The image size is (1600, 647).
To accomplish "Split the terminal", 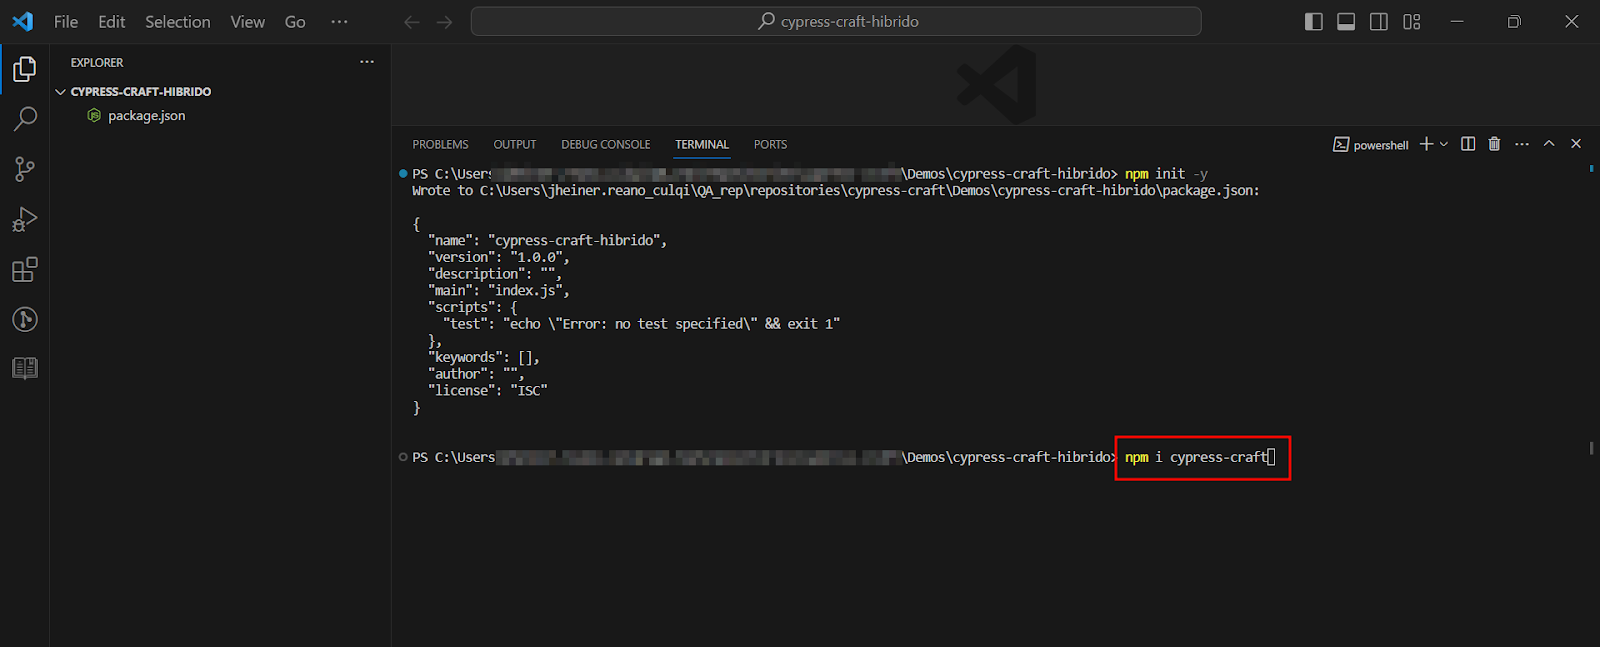I will point(1468,144).
